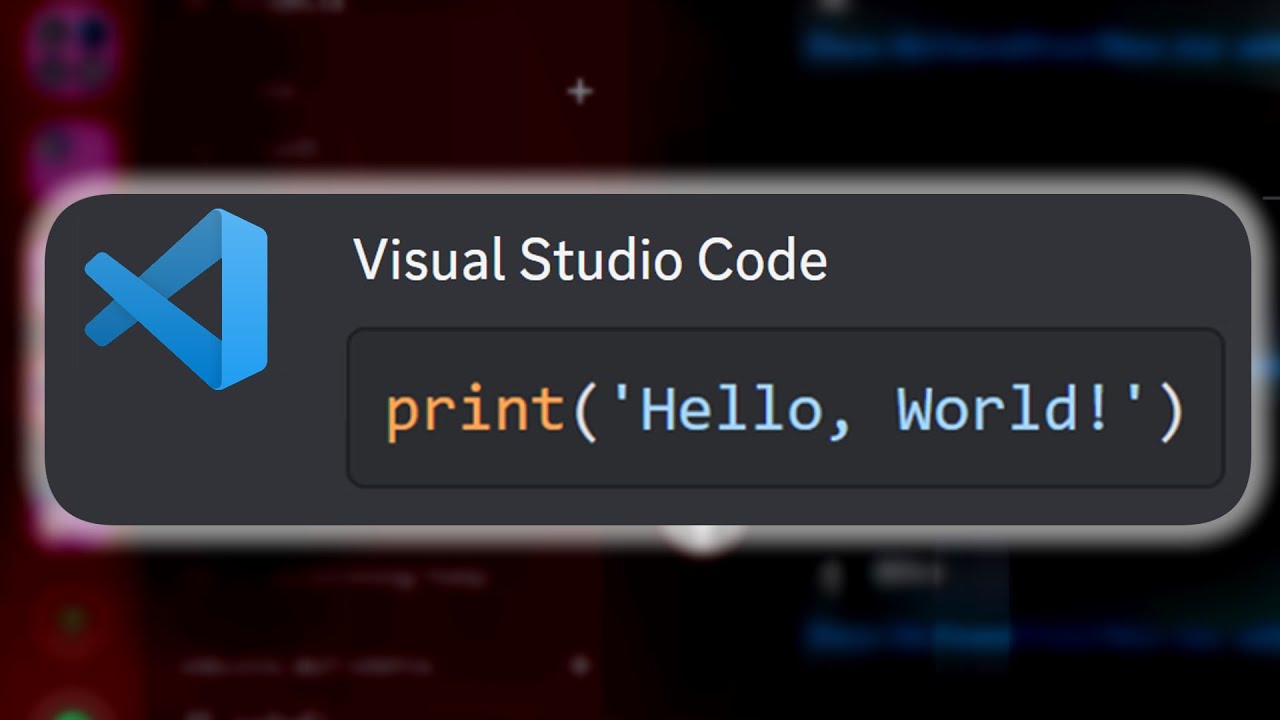Click the white blurred shape under the card

pyautogui.click(x=703, y=538)
